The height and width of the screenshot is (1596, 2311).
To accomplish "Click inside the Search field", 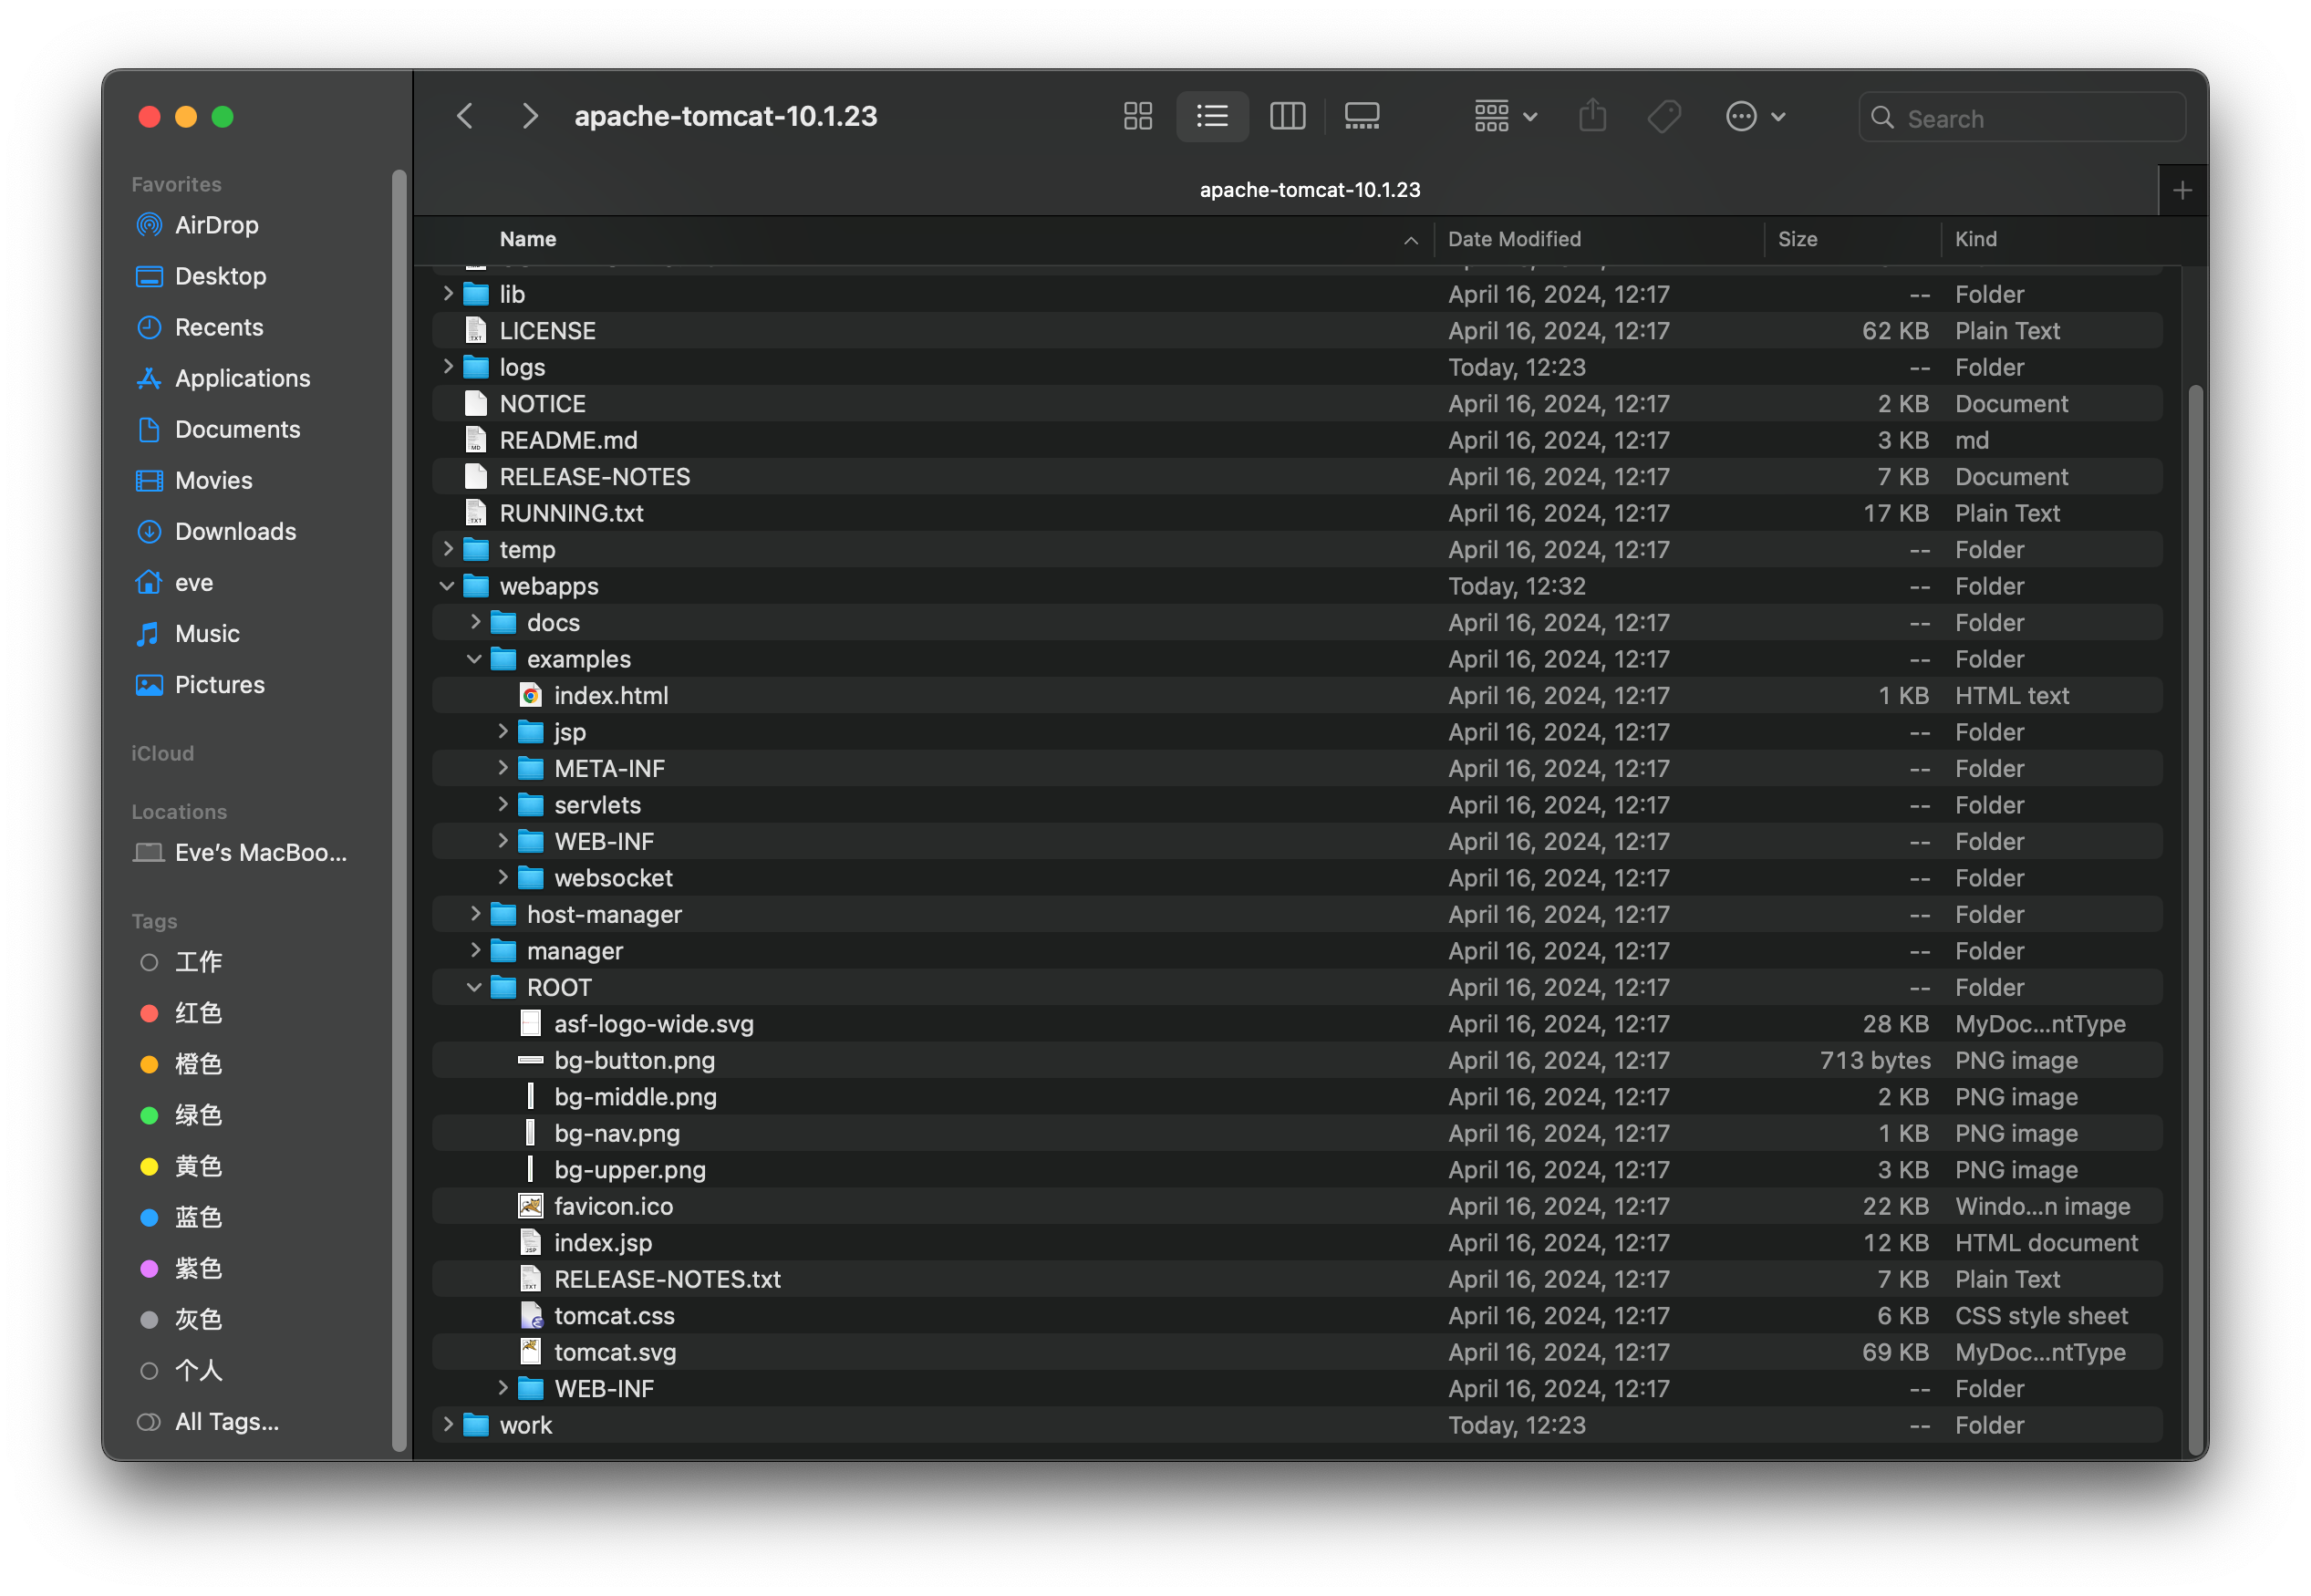I will point(2020,117).
